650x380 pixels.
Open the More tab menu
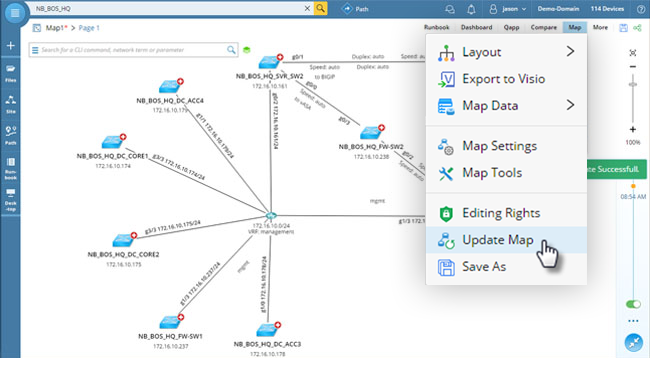(x=600, y=27)
